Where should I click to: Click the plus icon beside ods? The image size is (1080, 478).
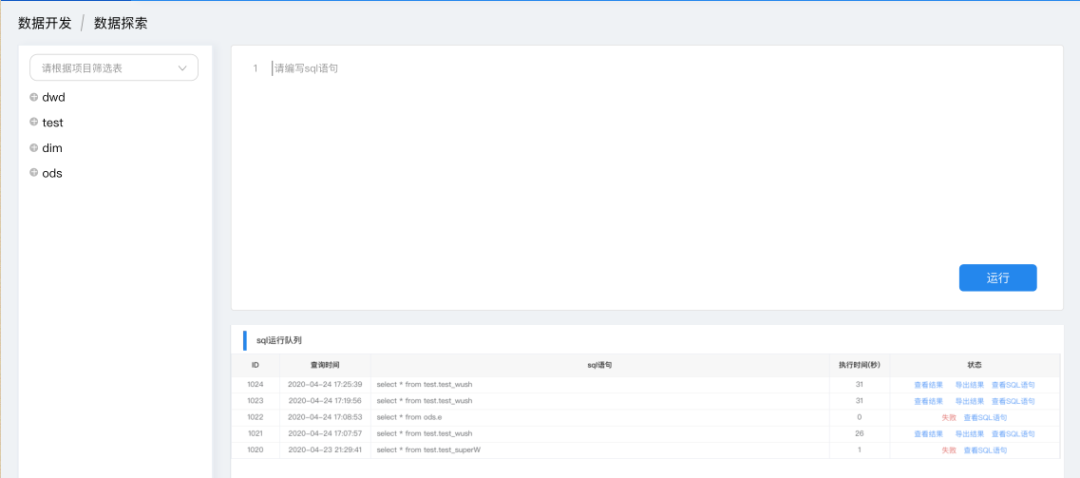[34, 173]
